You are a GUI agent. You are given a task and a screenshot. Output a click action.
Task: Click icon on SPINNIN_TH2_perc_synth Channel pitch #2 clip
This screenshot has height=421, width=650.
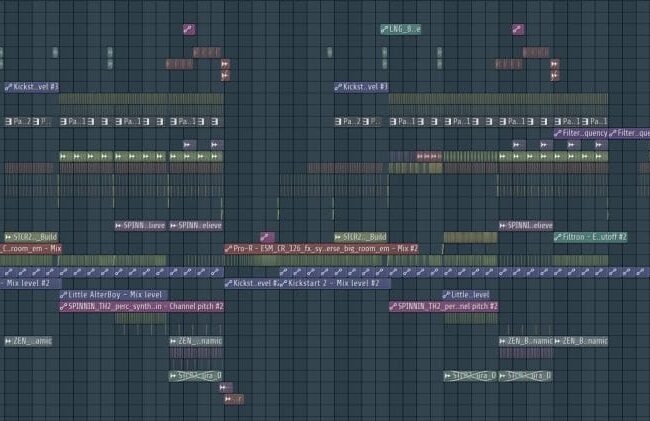point(64,306)
